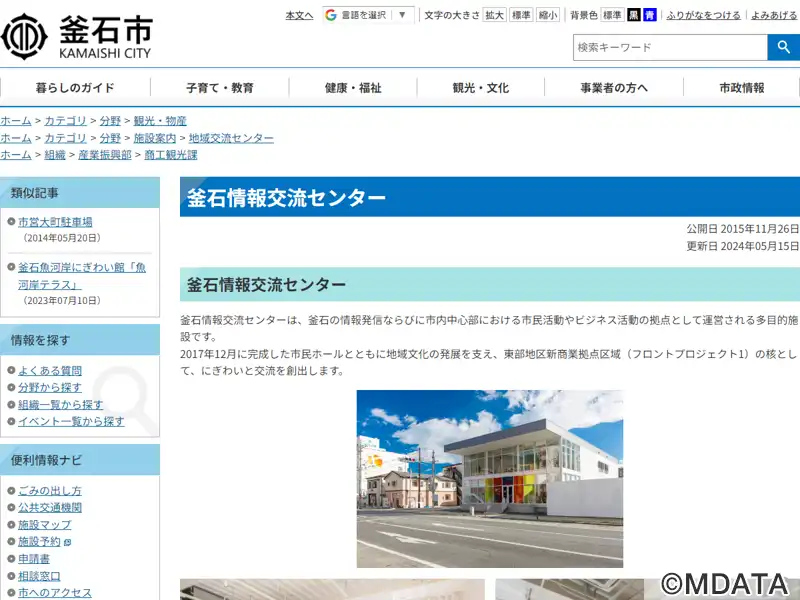Click 施設予約 external link
Screen dimensions: 800x600
pos(39,541)
